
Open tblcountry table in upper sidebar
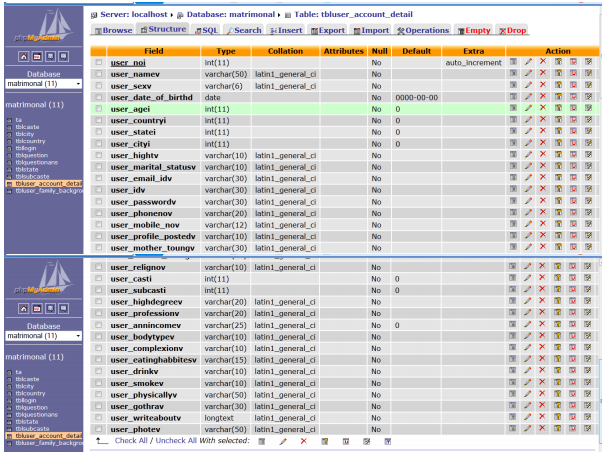tap(30, 141)
